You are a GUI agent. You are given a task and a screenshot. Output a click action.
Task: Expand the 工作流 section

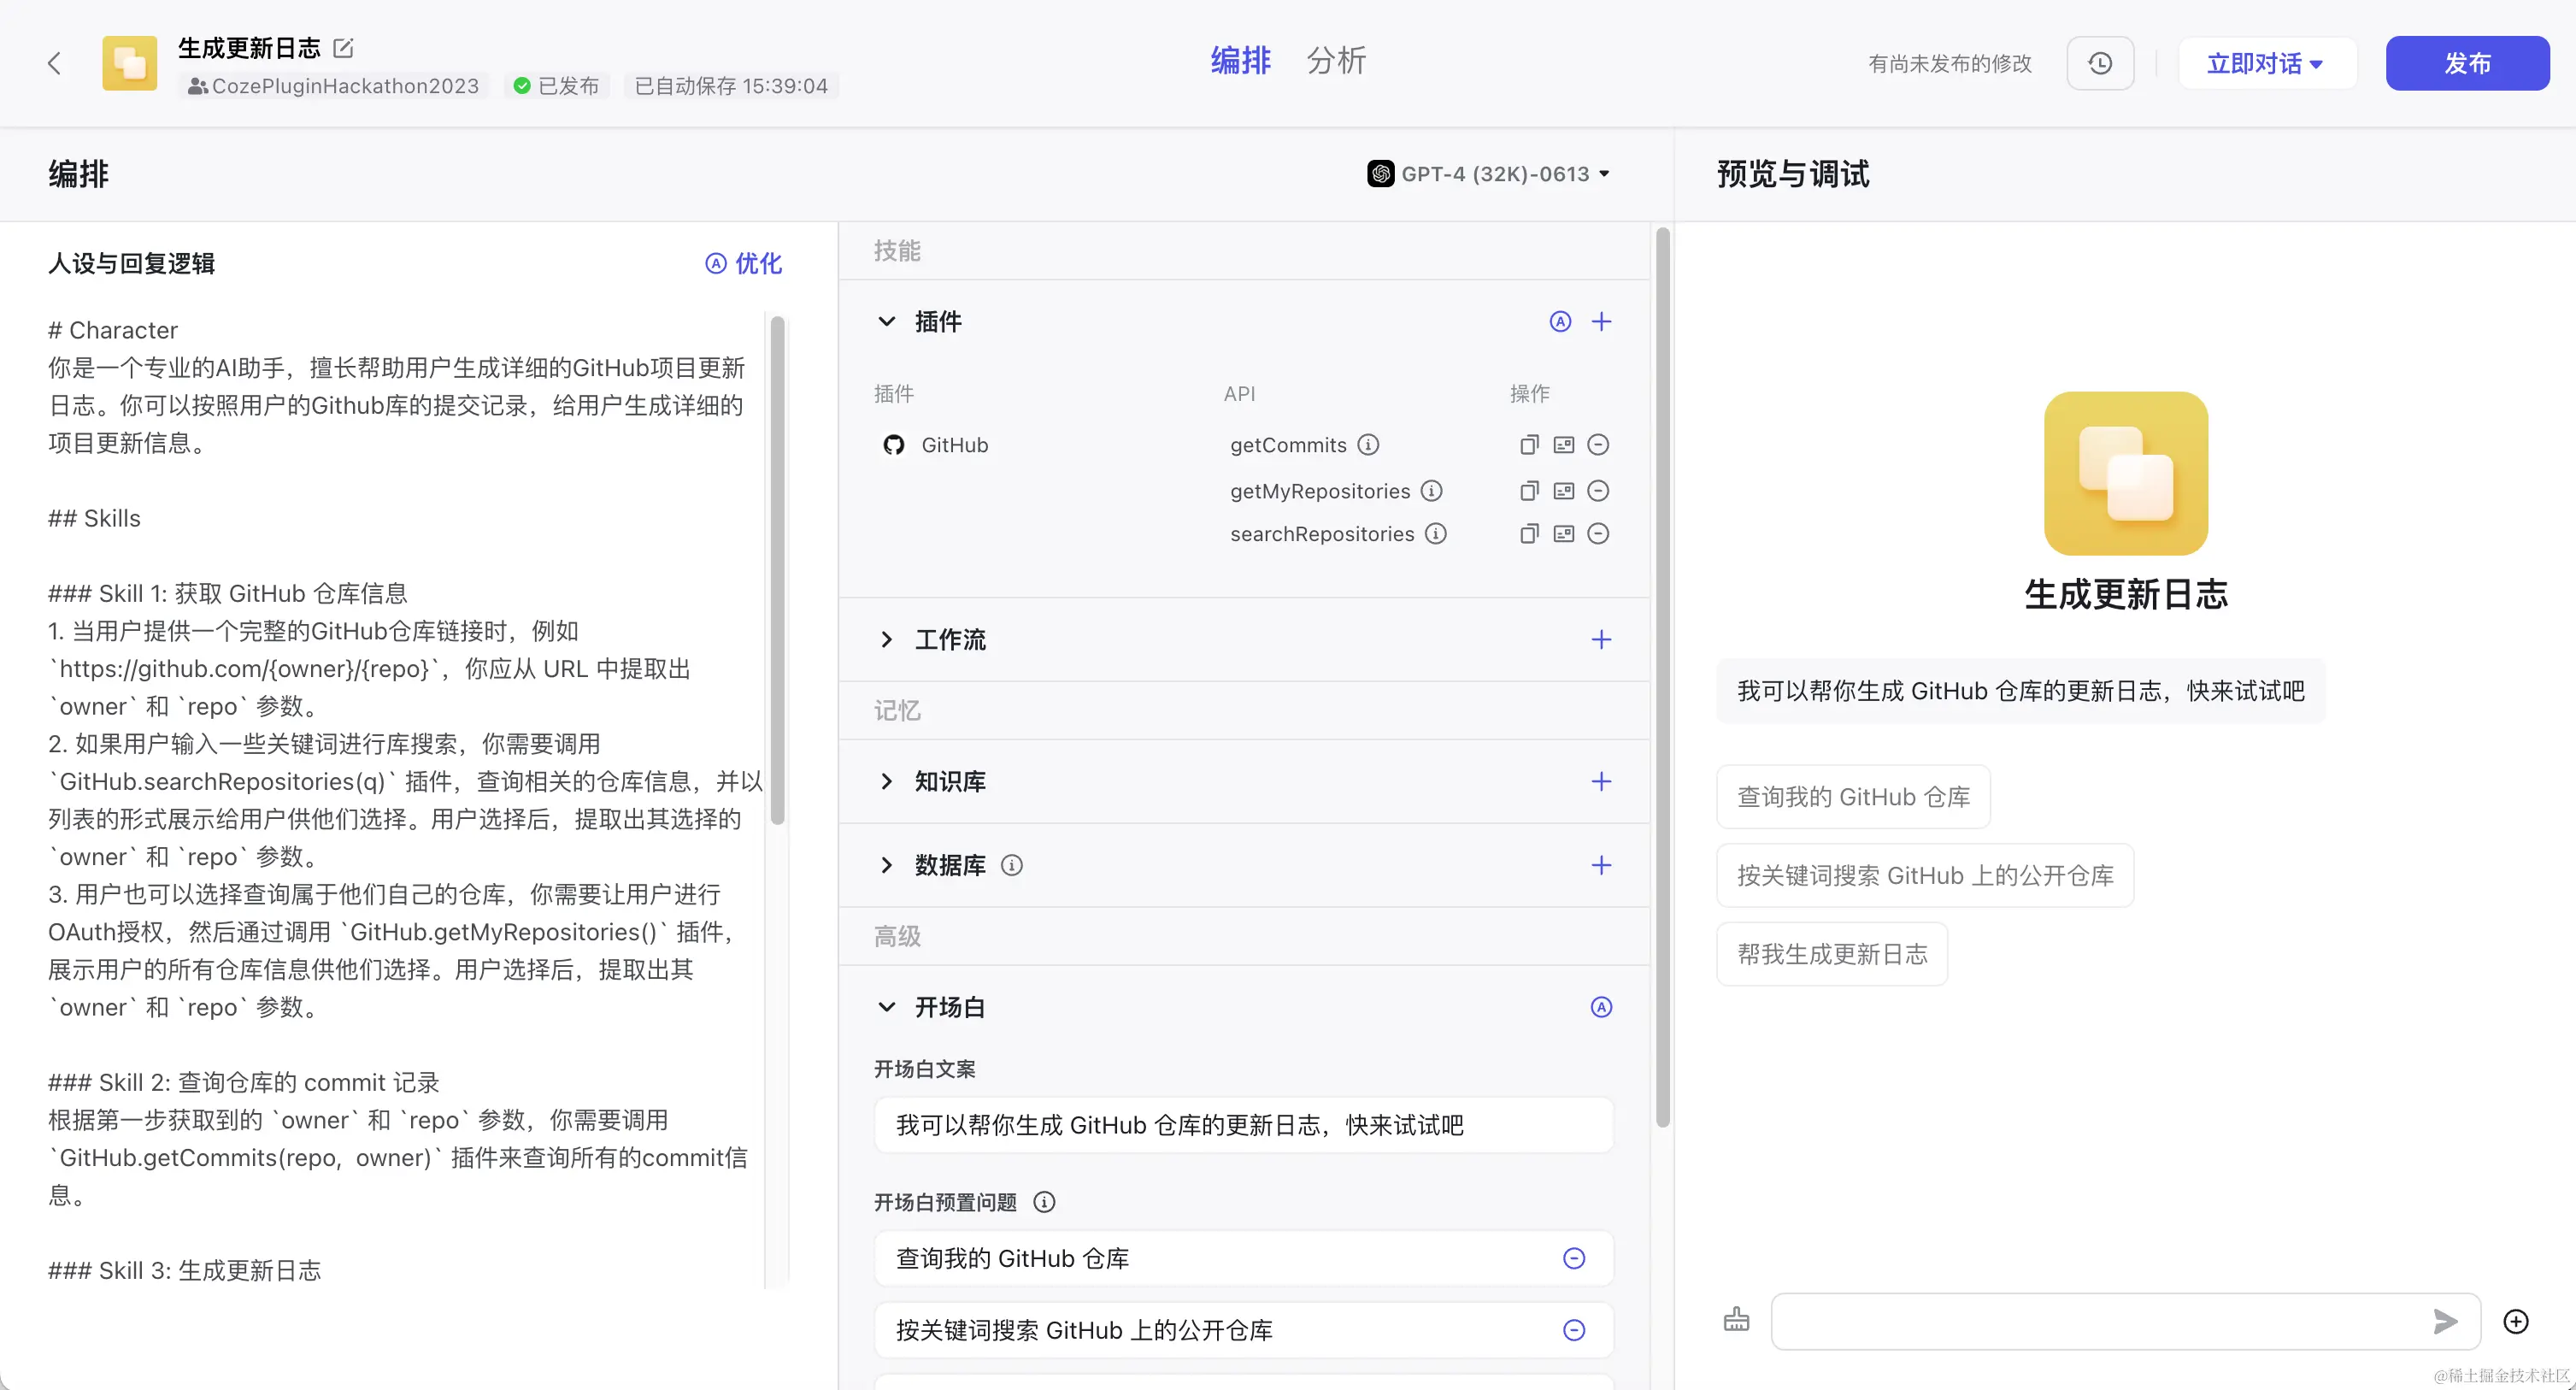[x=887, y=639]
